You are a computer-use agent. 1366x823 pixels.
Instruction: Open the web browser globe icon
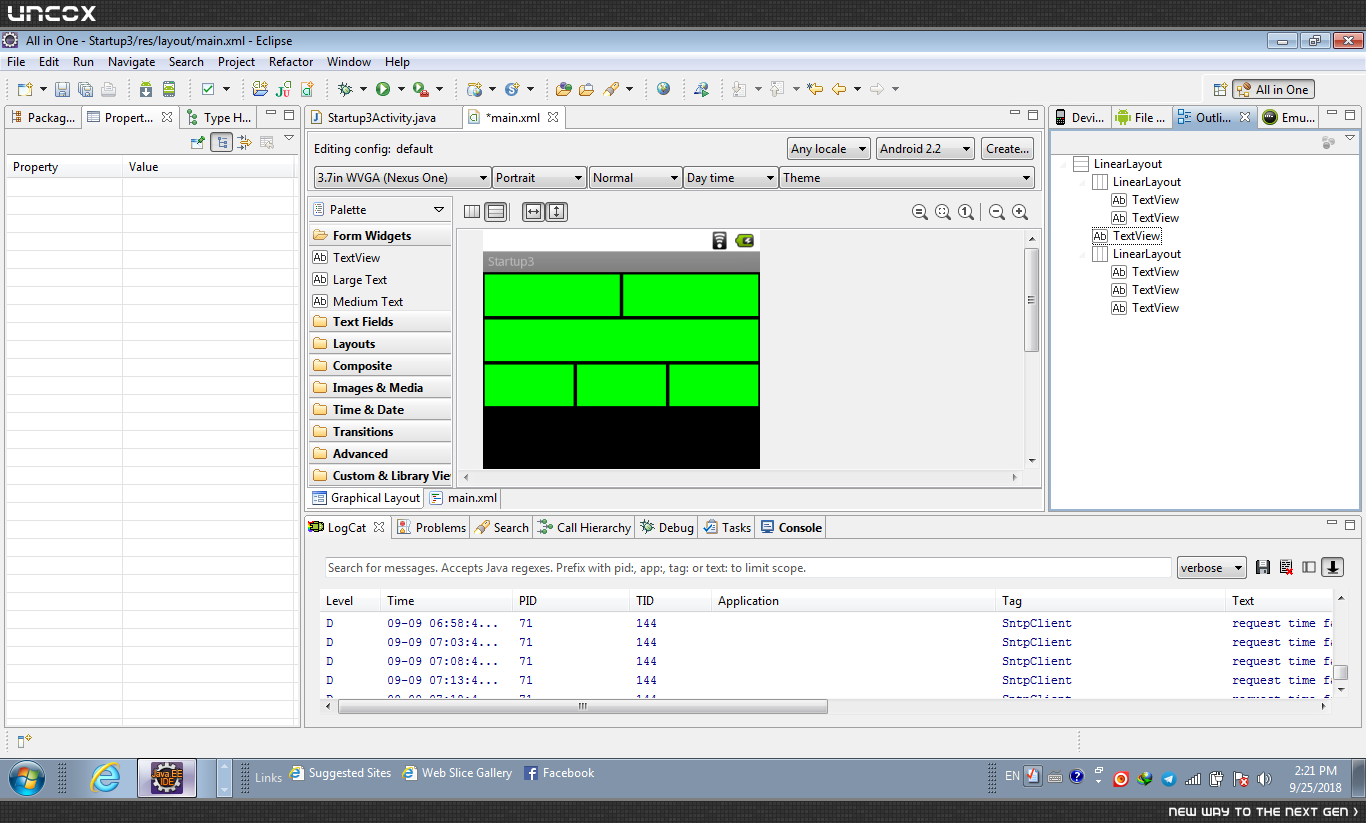(664, 89)
